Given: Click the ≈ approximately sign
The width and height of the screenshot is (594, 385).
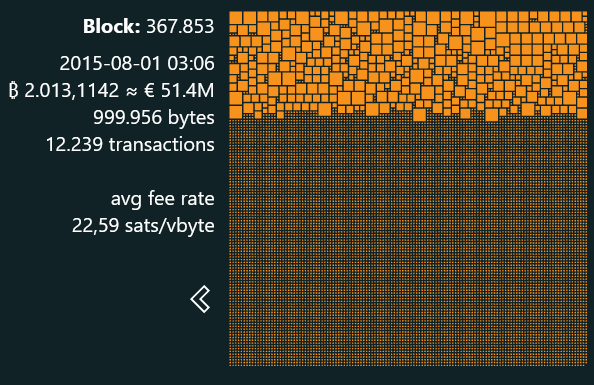Looking at the screenshot, I should pos(131,91).
